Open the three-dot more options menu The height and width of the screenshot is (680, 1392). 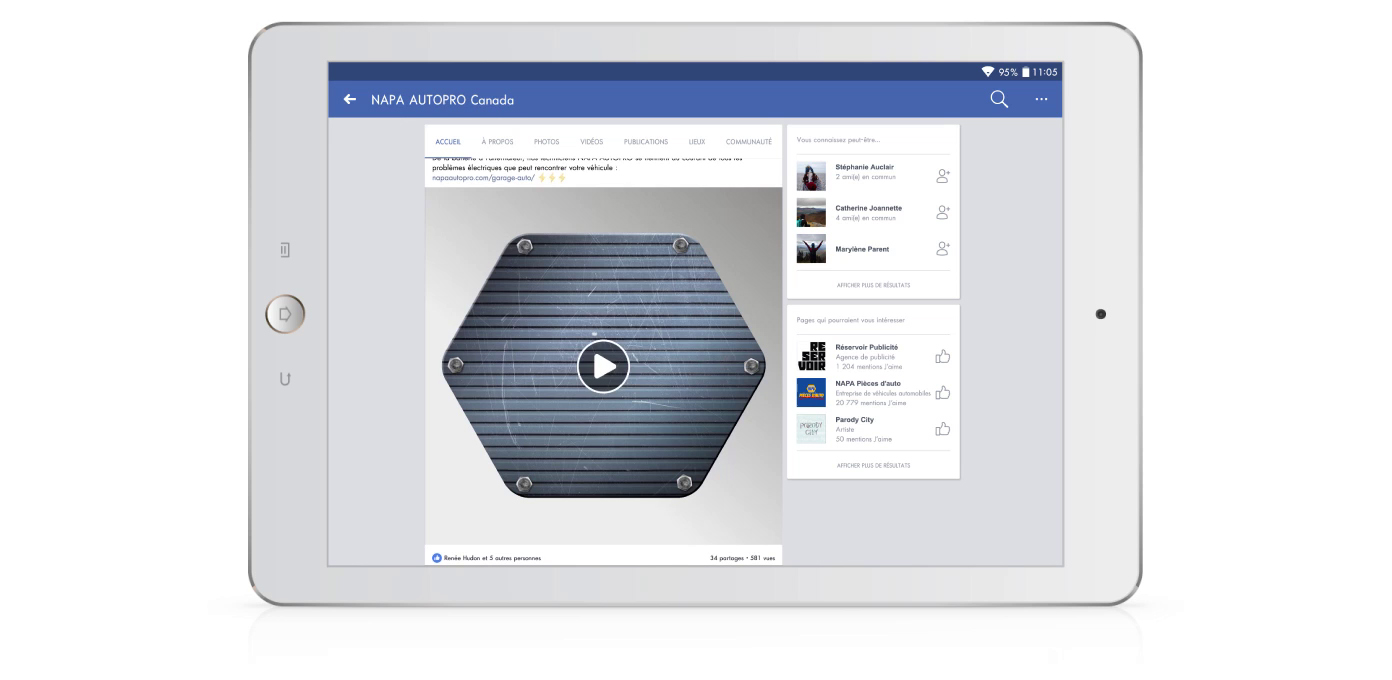point(1041,100)
